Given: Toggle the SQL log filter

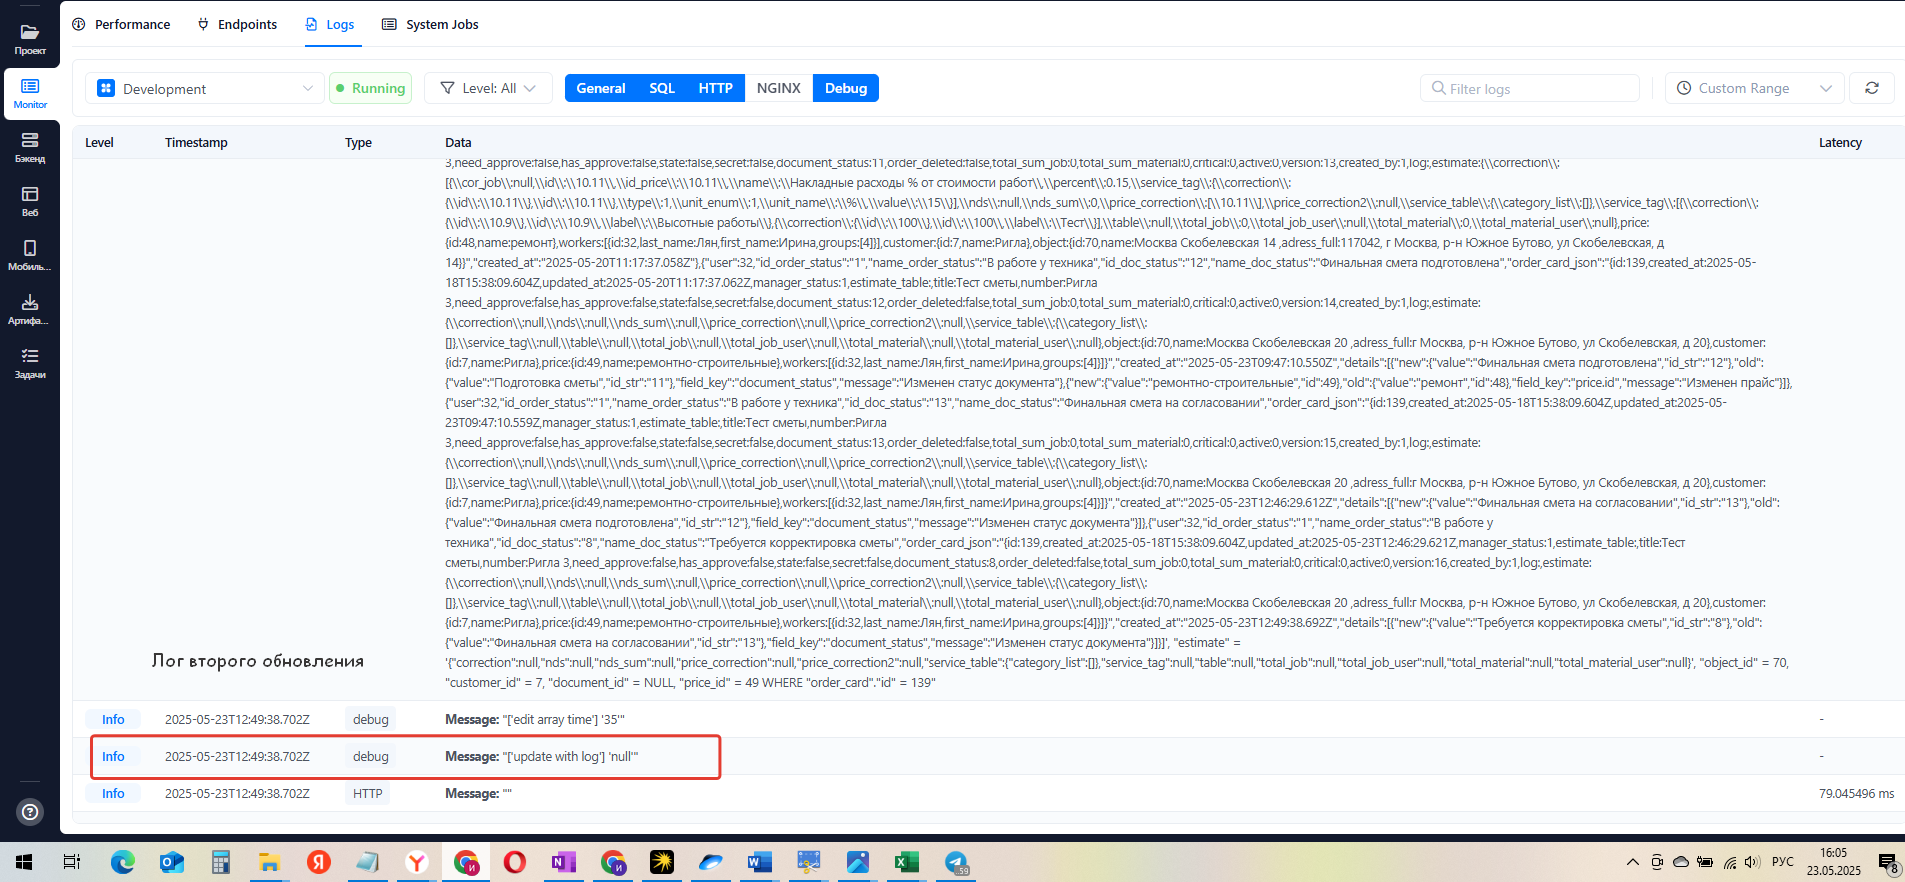Looking at the screenshot, I should point(662,88).
